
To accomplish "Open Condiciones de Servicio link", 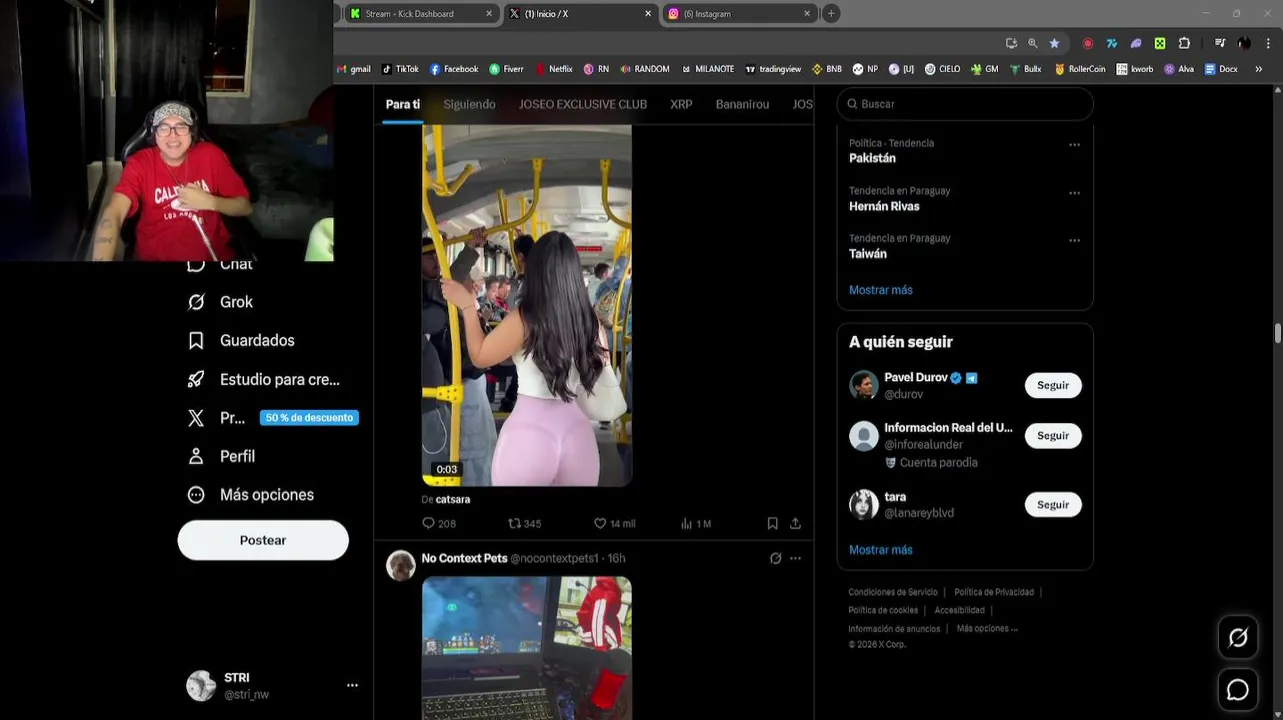I will [893, 592].
